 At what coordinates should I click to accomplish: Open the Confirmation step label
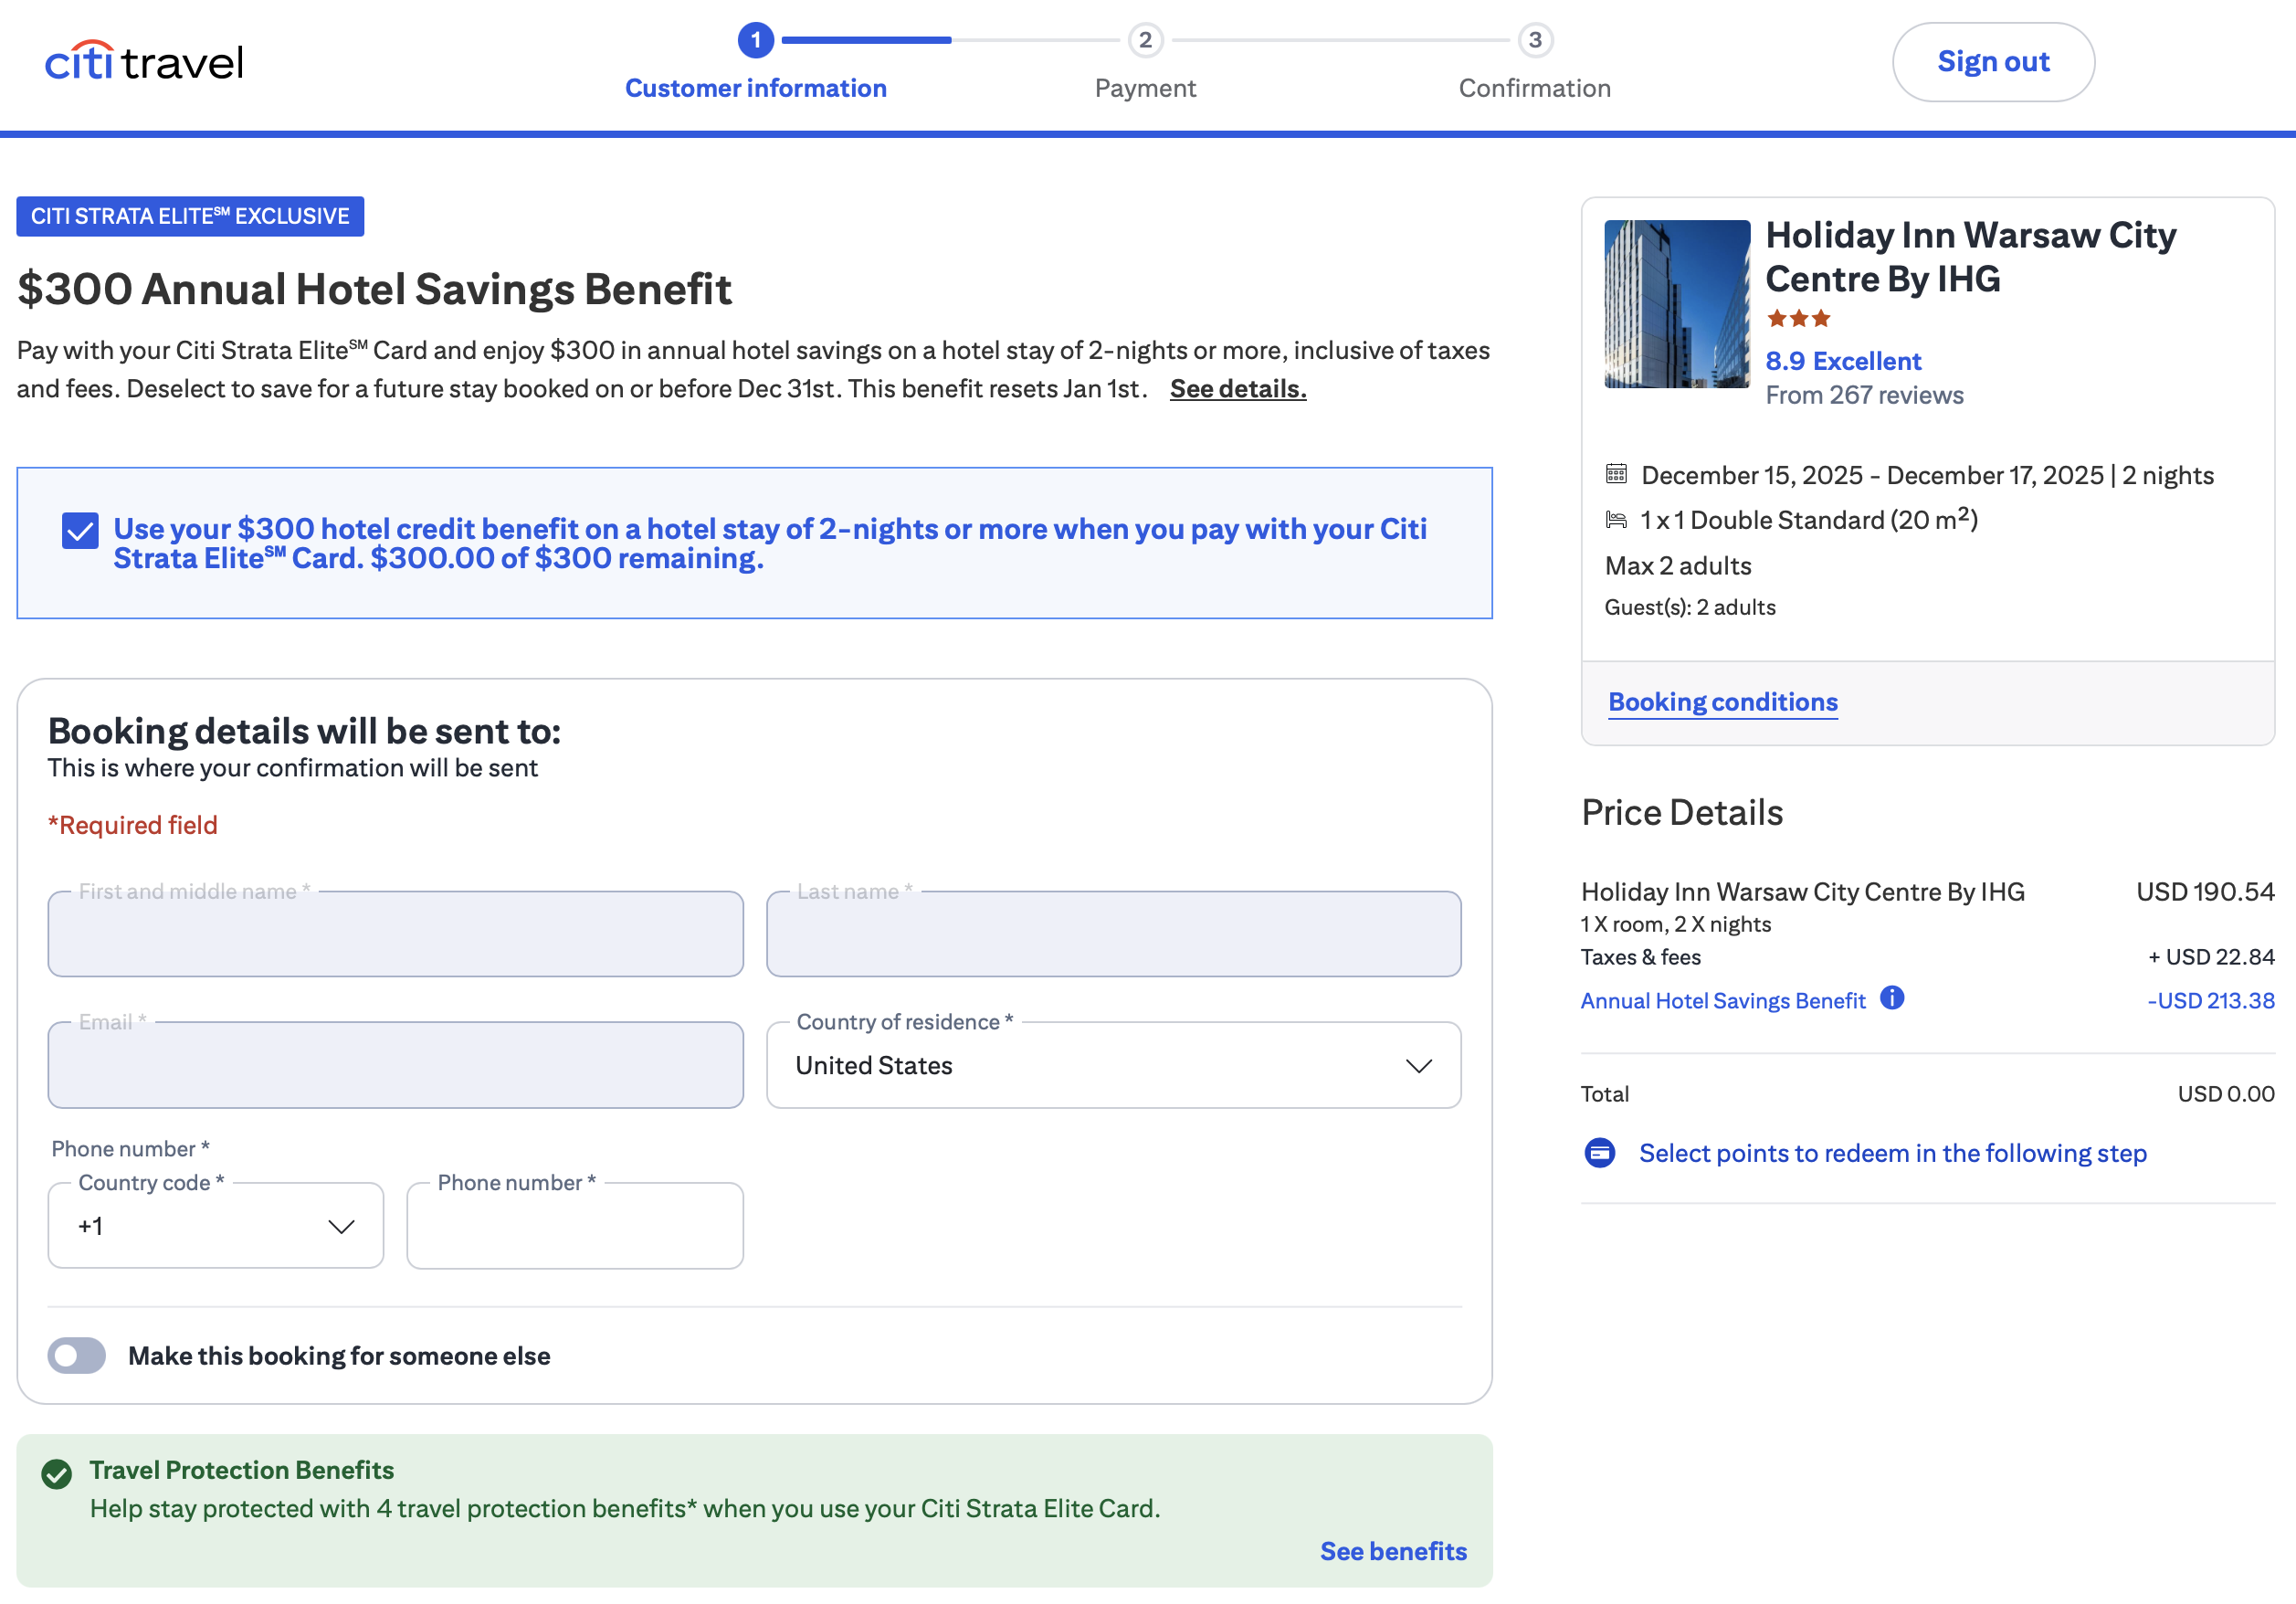(1535, 88)
